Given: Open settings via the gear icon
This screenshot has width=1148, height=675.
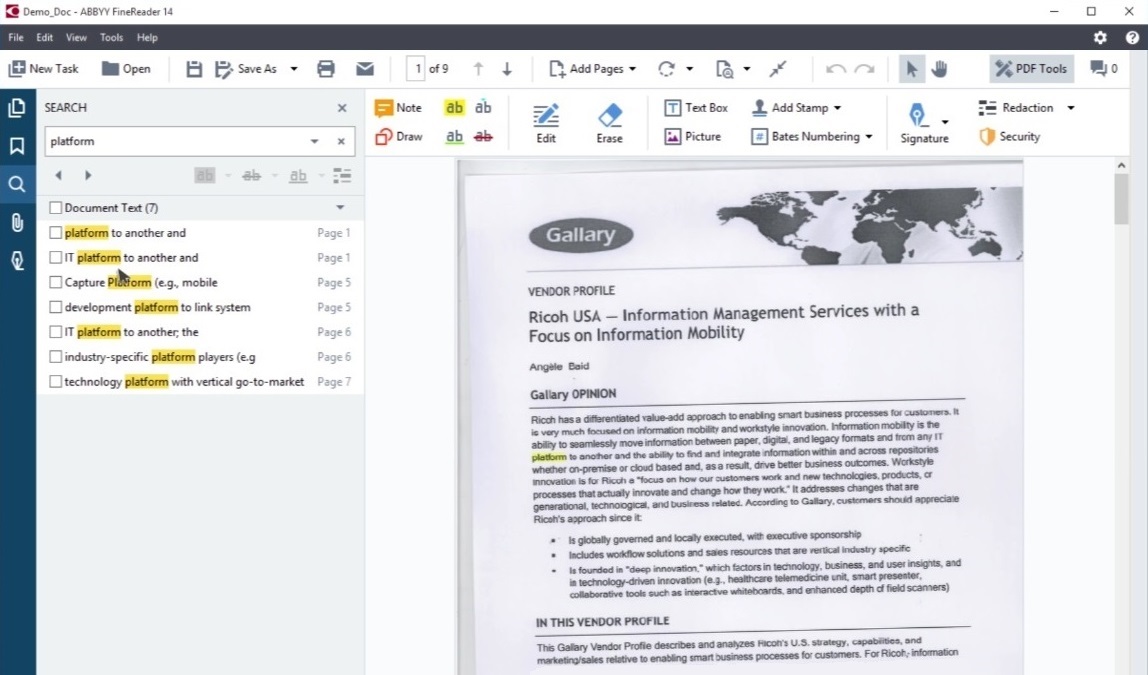Looking at the screenshot, I should (x=1100, y=37).
